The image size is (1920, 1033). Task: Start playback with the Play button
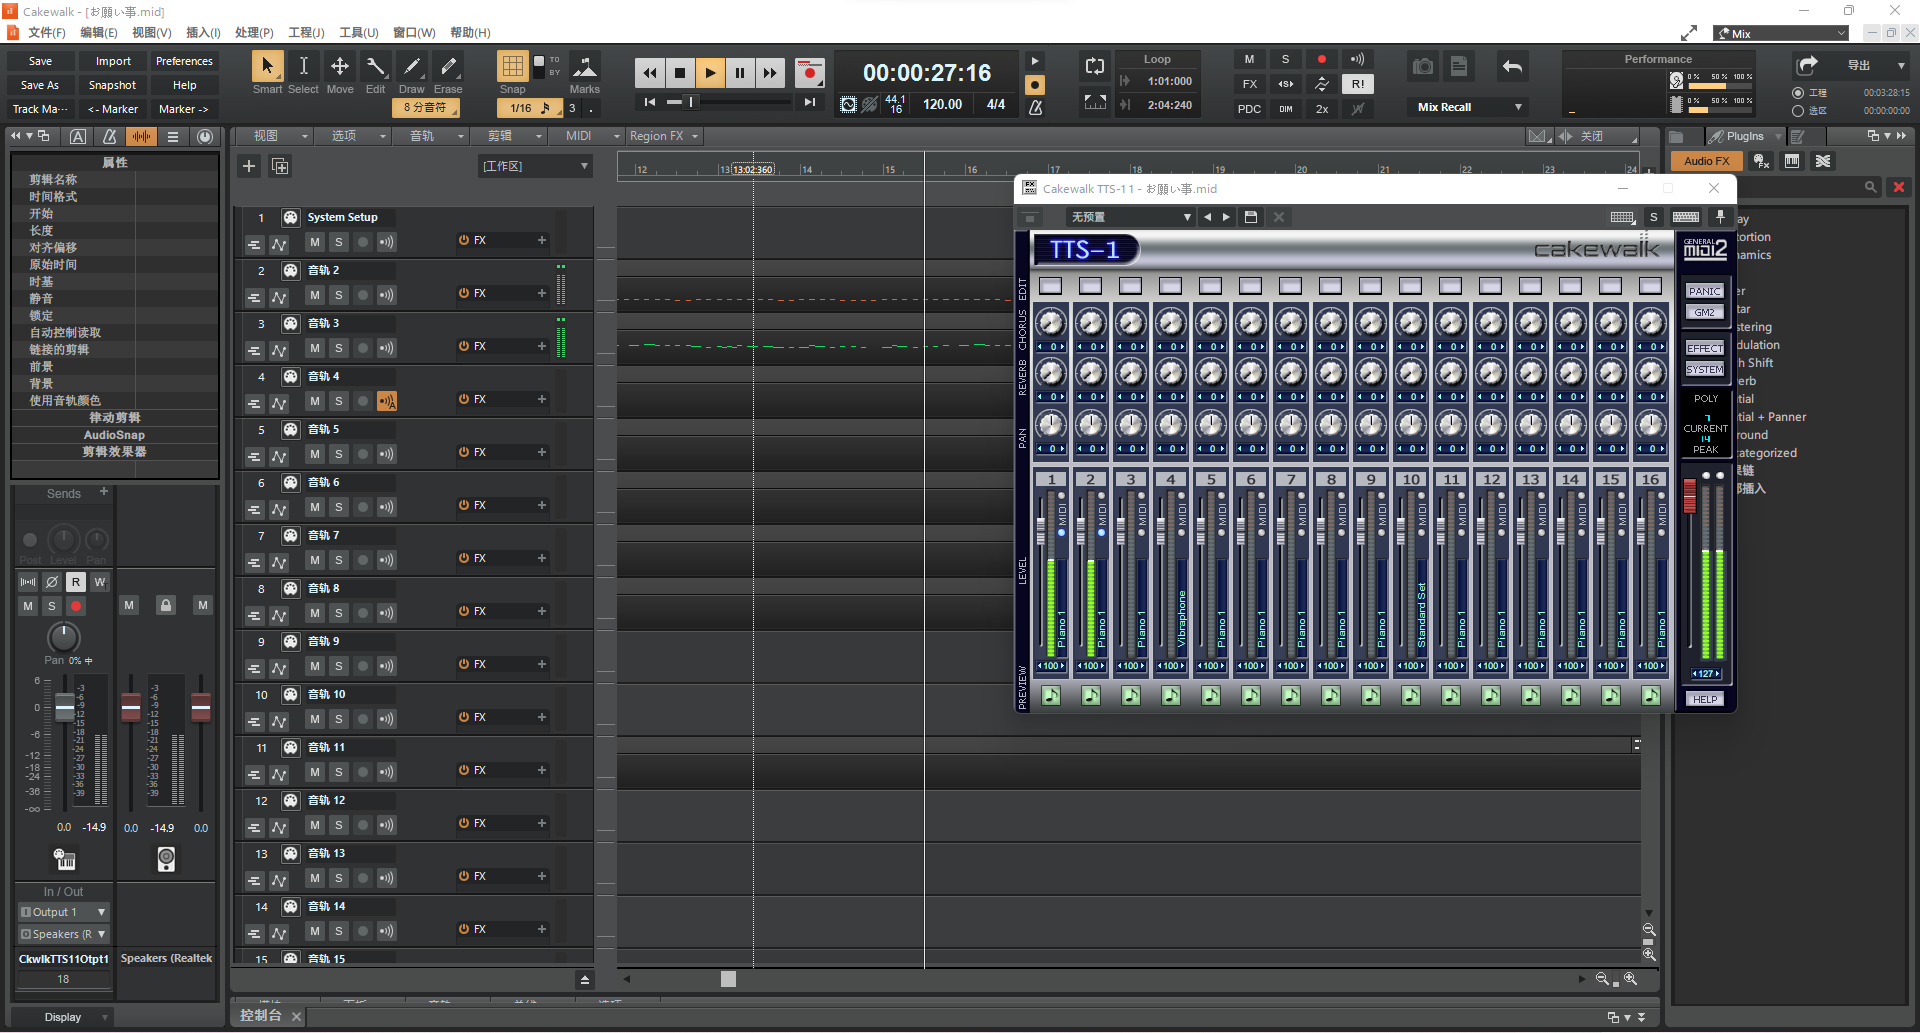pyautogui.click(x=710, y=72)
